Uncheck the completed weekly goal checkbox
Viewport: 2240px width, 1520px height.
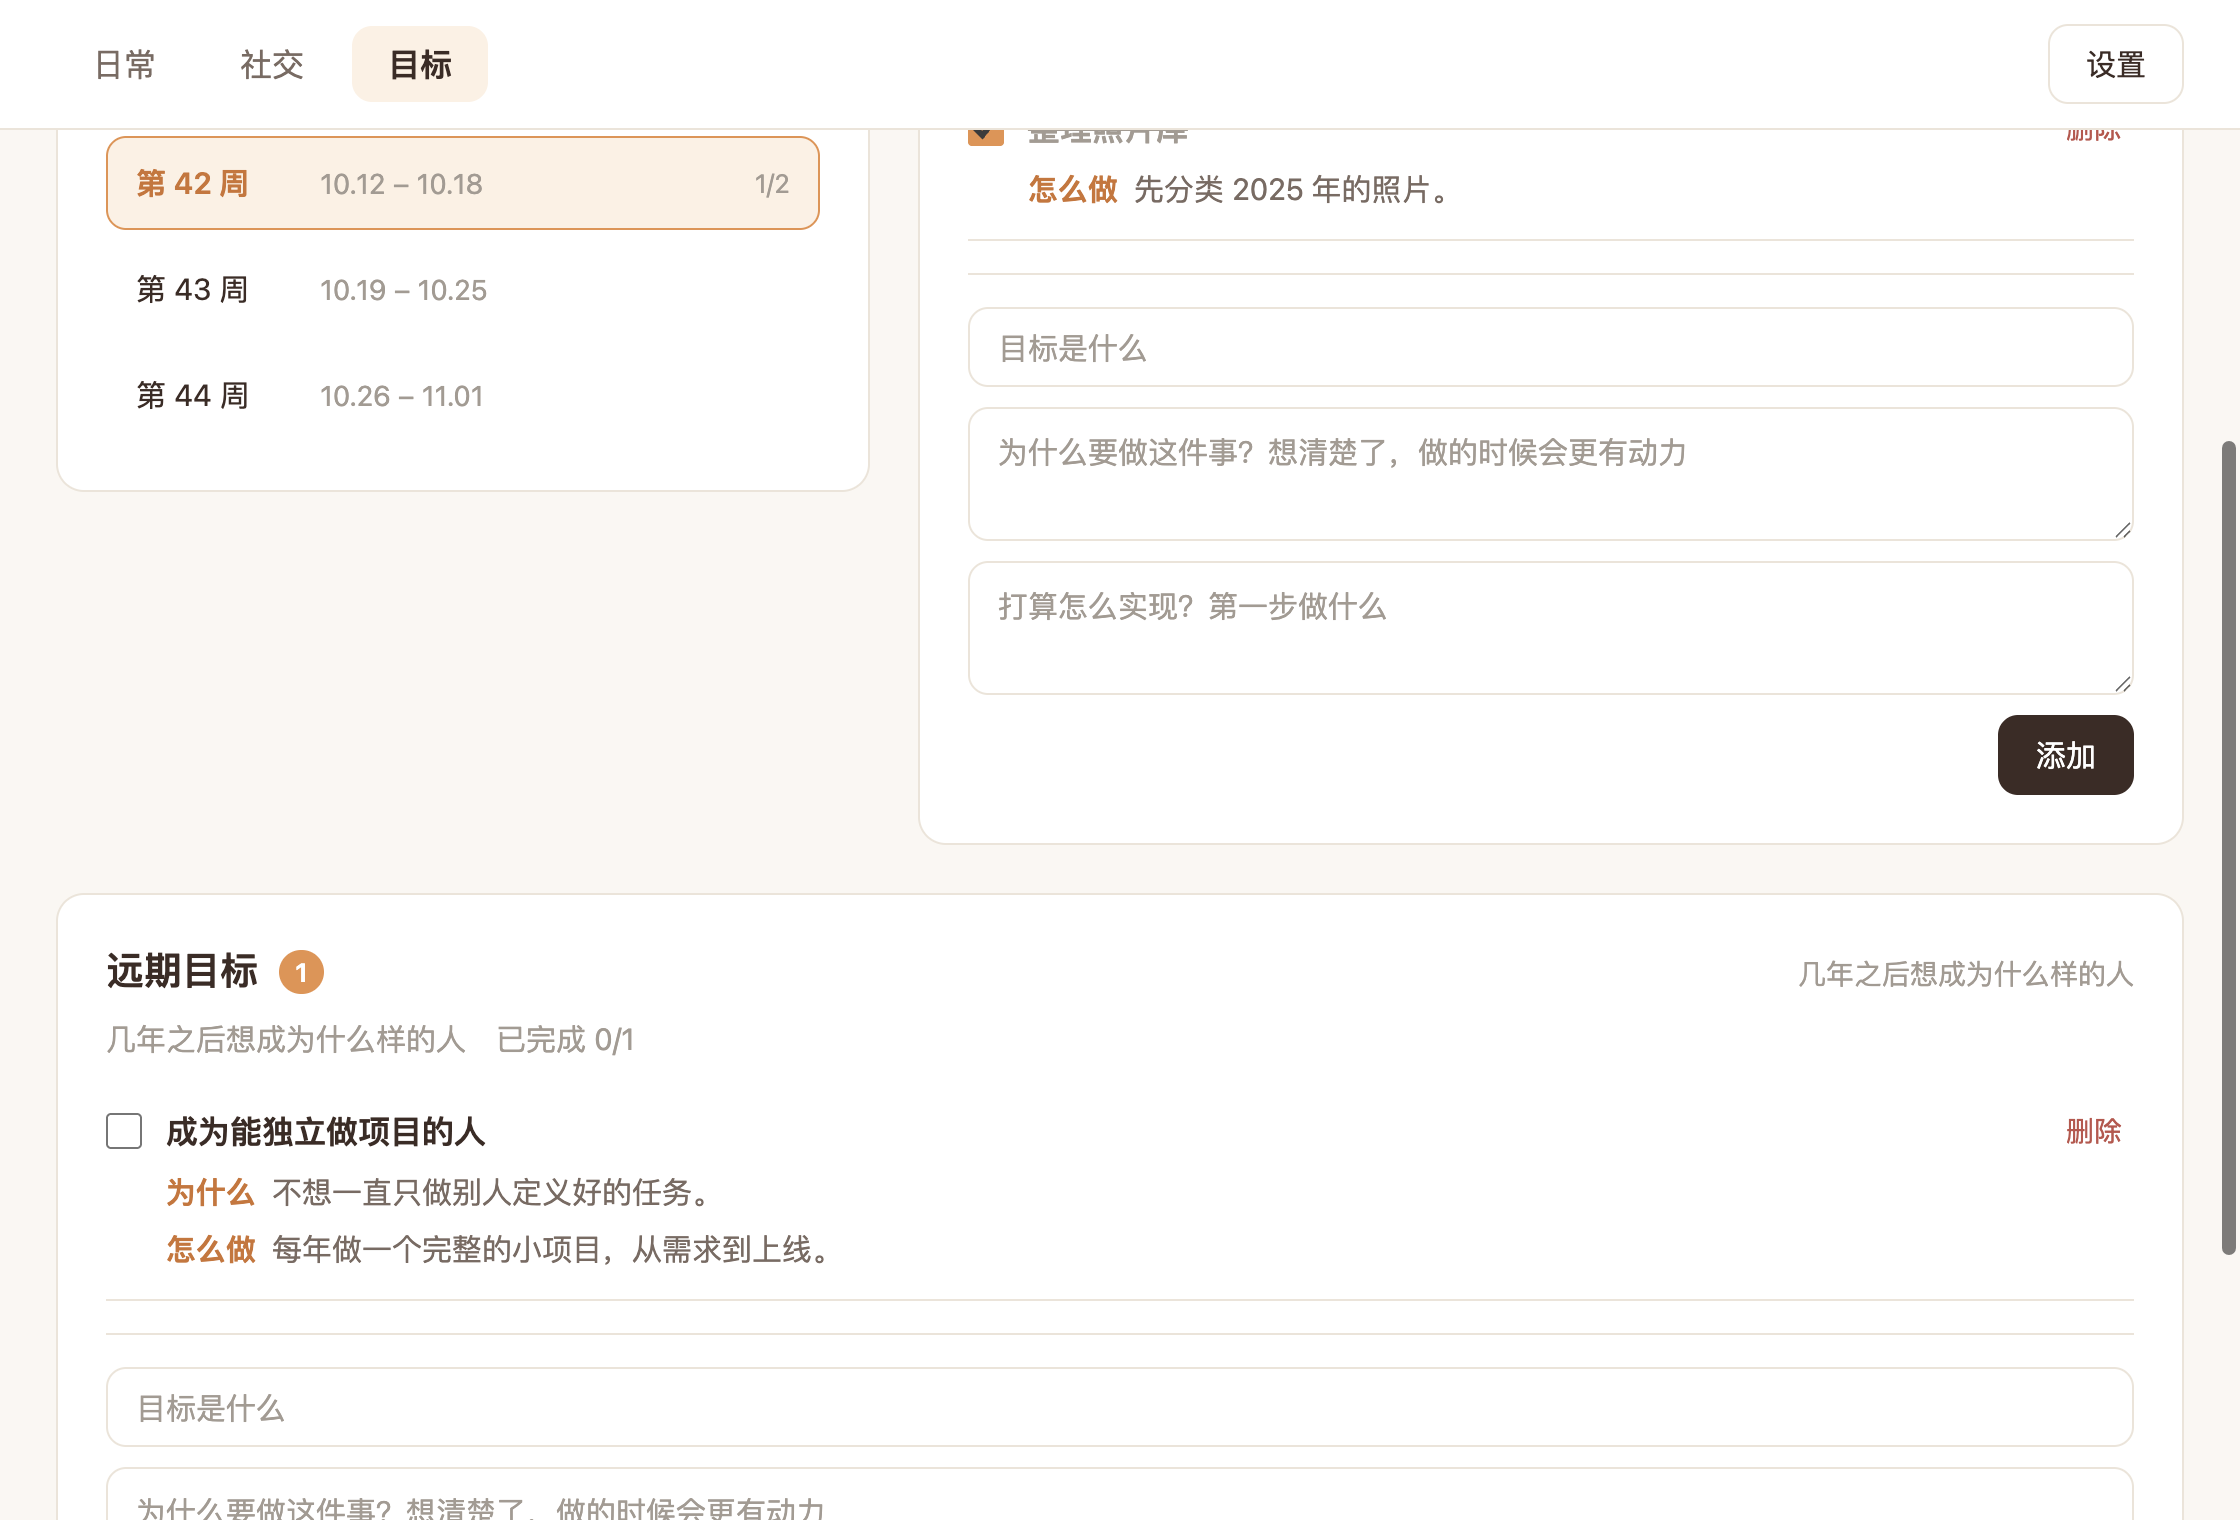pyautogui.click(x=985, y=136)
